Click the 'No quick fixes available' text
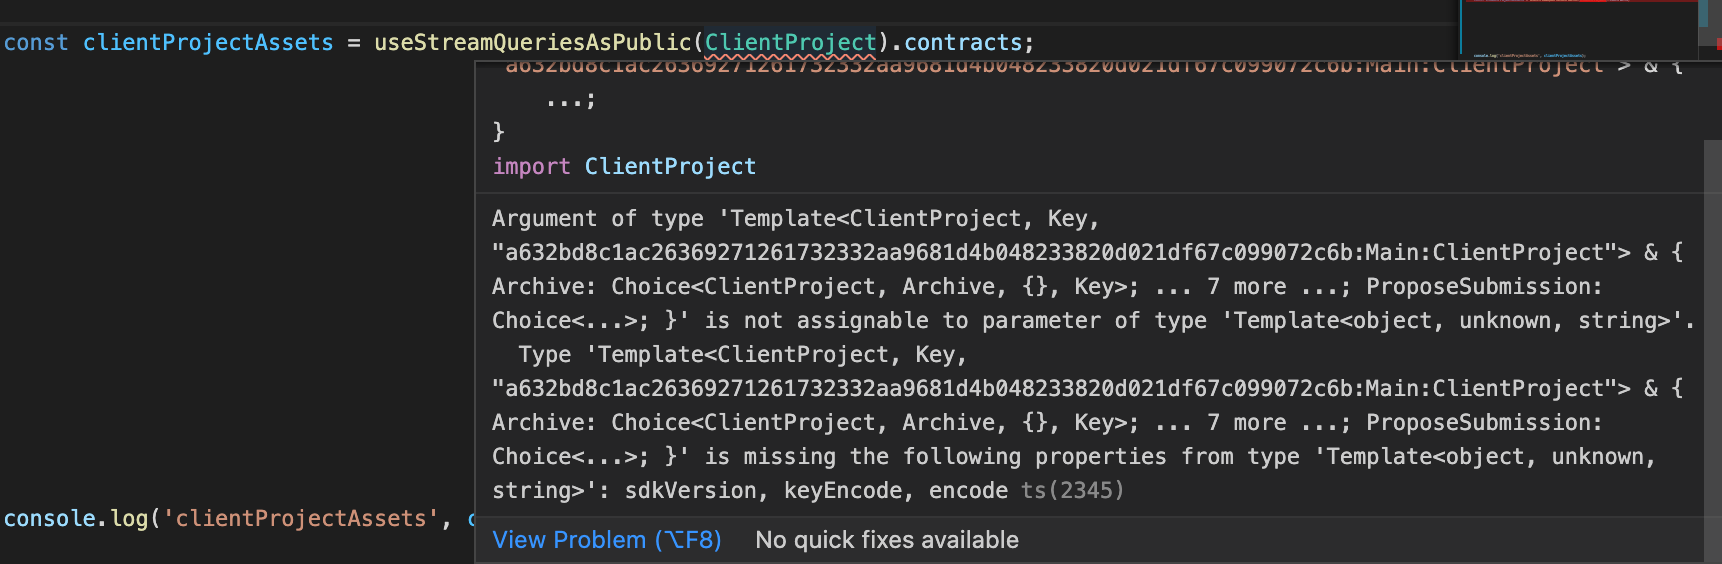1722x564 pixels. 886,540
